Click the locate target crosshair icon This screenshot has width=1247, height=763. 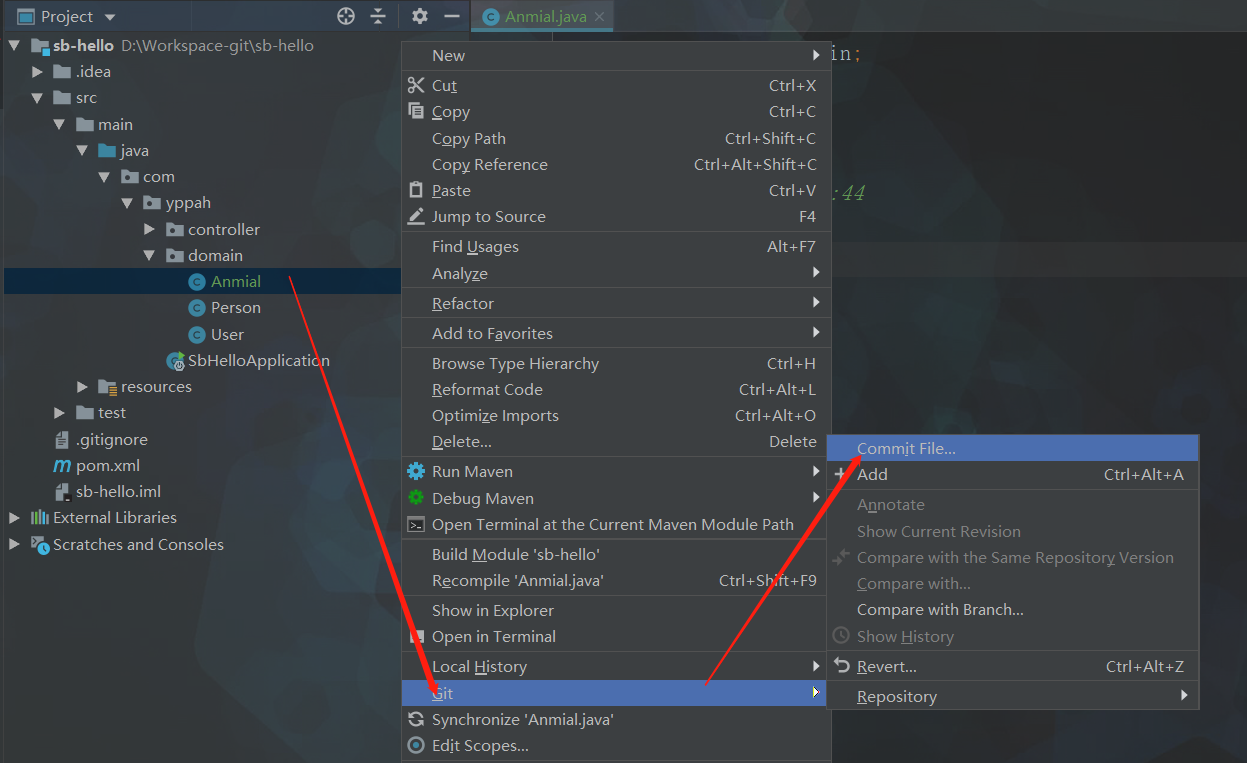tap(346, 16)
